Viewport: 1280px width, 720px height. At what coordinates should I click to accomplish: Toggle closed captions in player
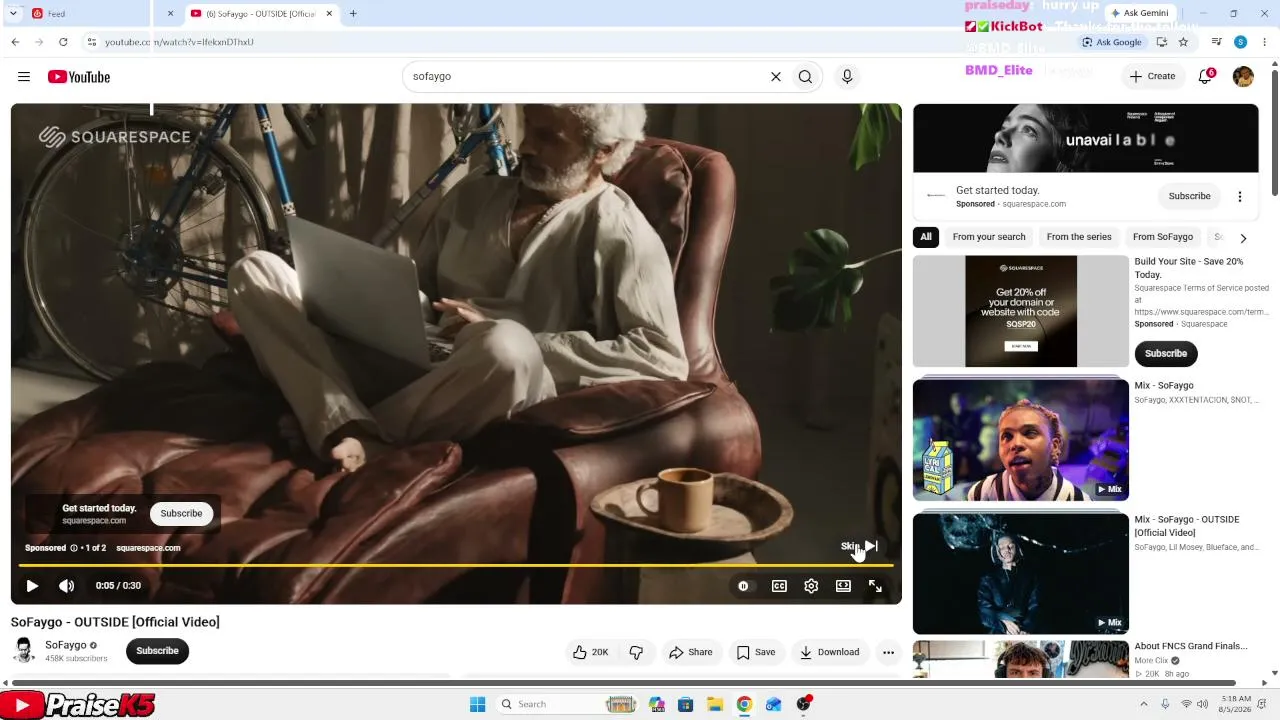click(x=779, y=586)
